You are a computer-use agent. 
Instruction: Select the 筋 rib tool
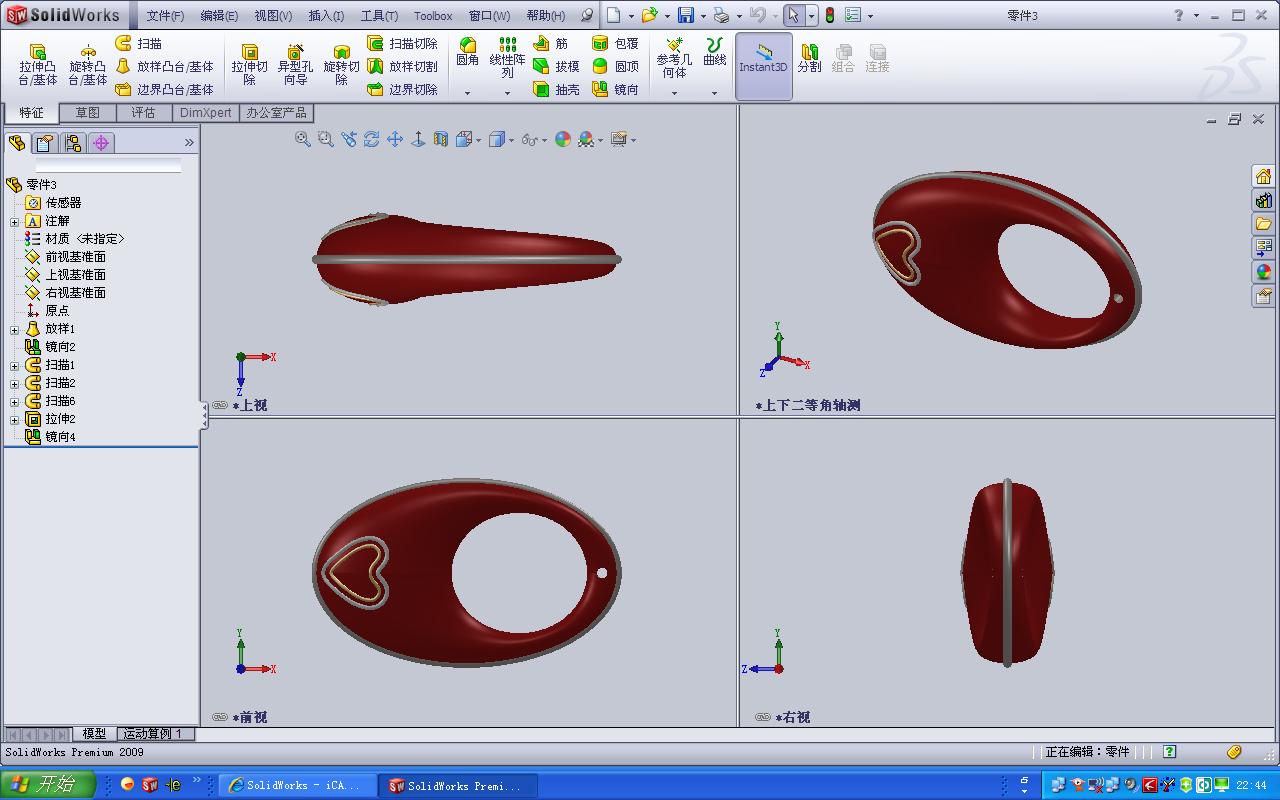coord(551,43)
